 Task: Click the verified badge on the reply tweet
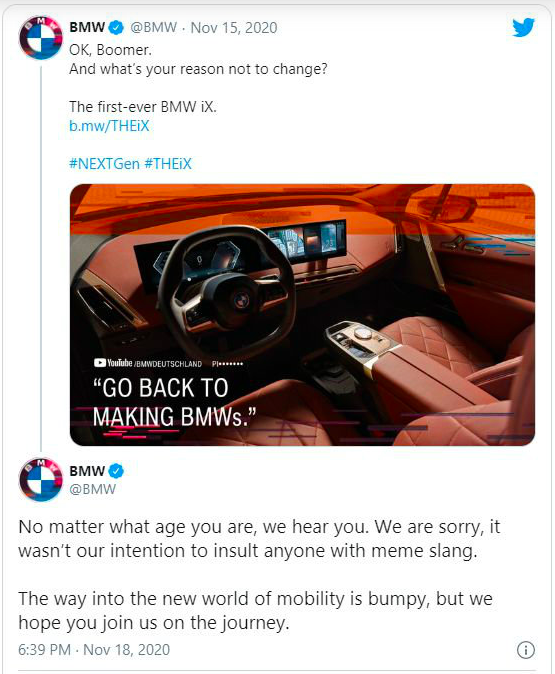[116, 471]
